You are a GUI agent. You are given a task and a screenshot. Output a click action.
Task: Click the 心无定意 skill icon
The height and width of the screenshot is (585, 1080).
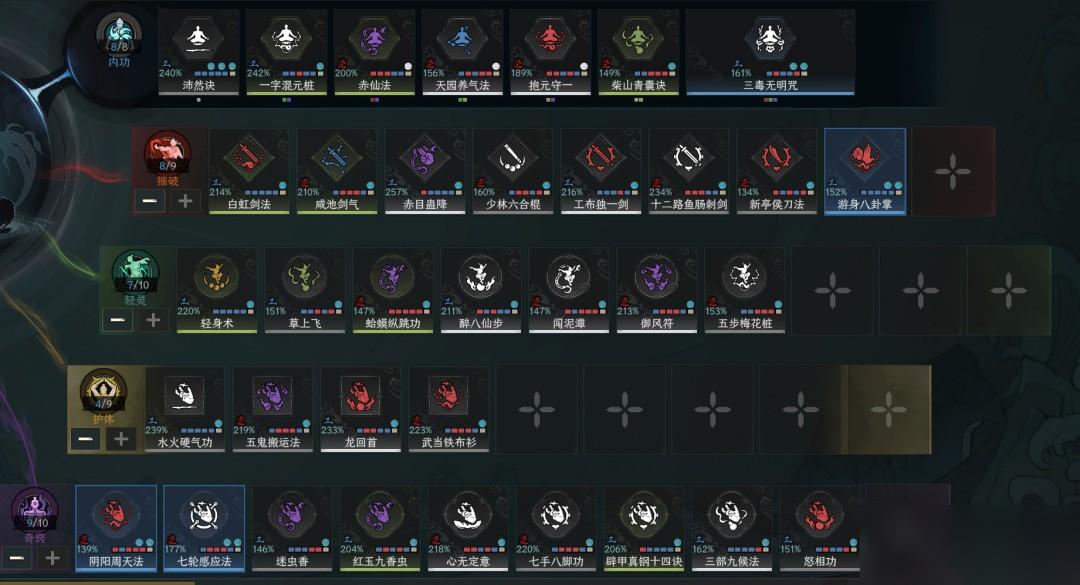click(468, 528)
